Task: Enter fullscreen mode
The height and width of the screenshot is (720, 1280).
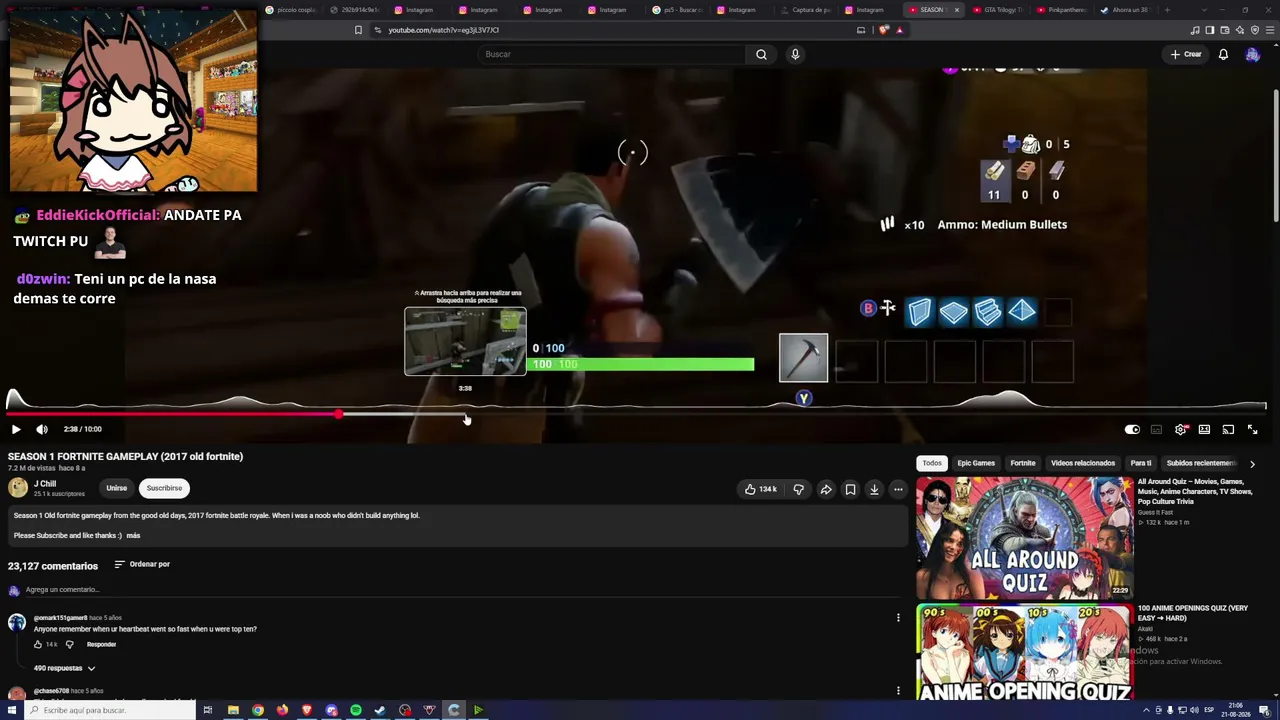Action: [x=1252, y=429]
